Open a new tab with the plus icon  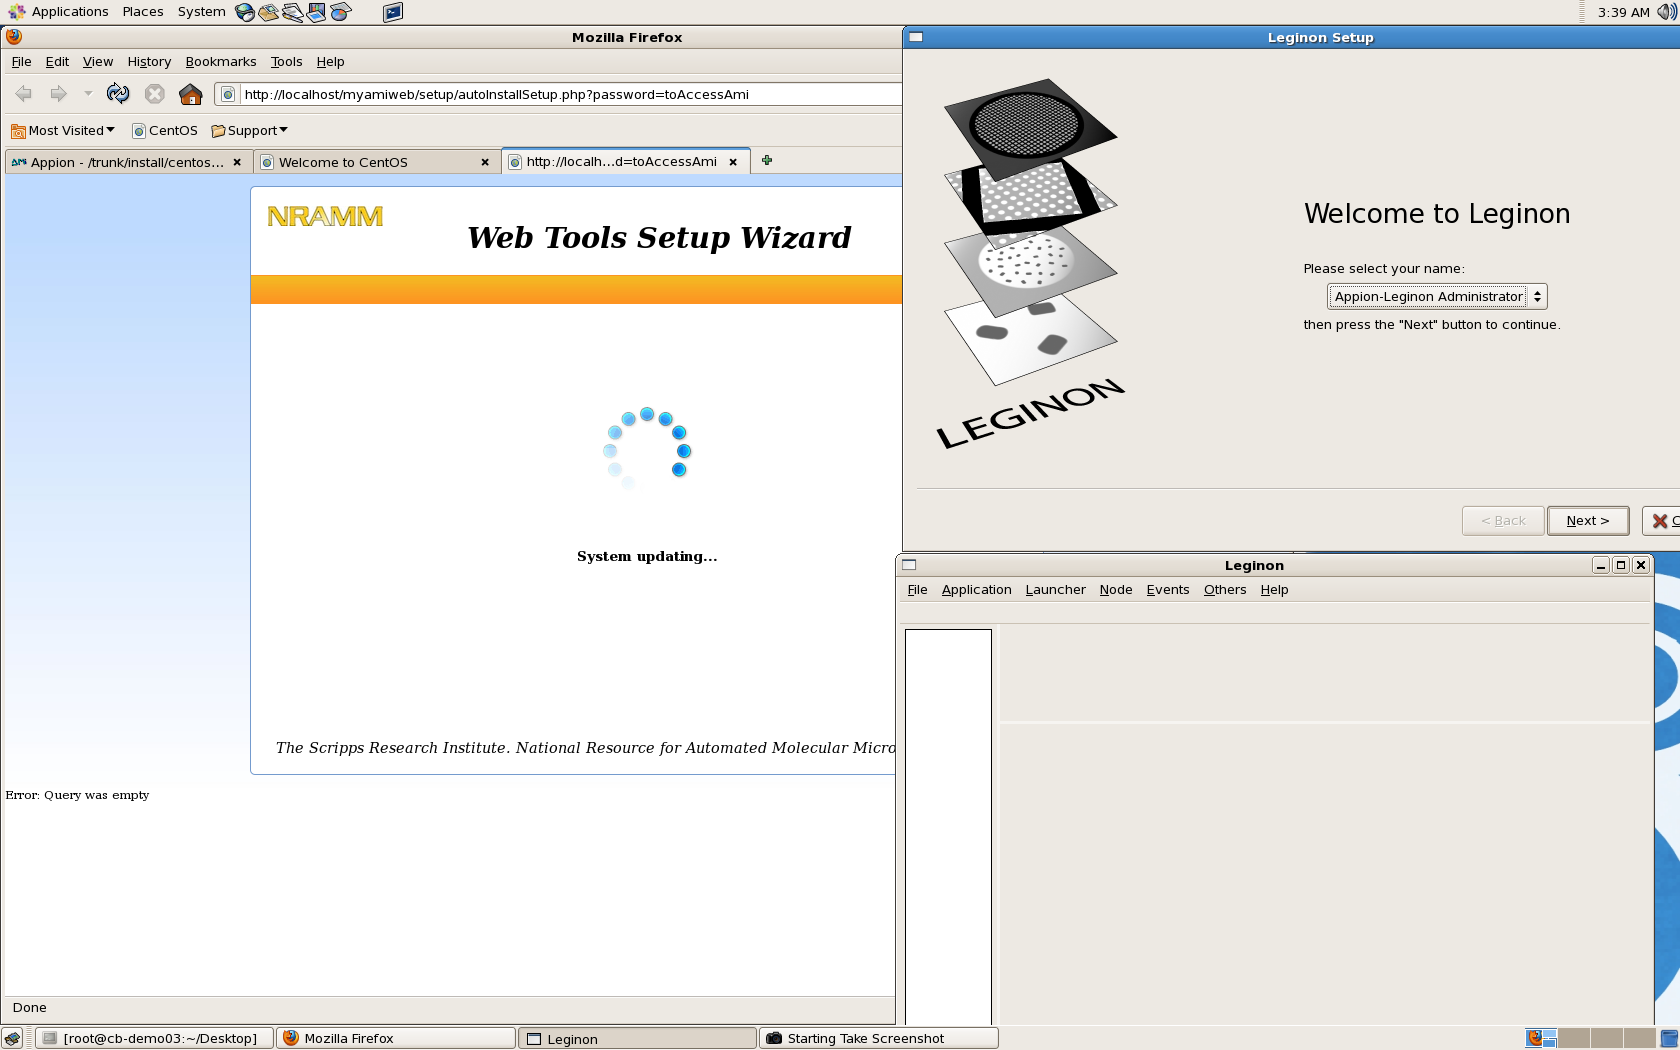(767, 161)
